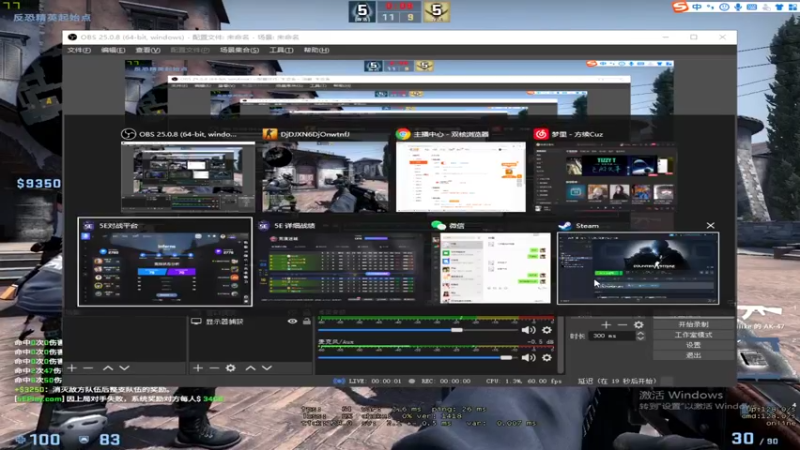This screenshot has height=450, width=800.
Task: Close the Steam window from the switcher
Action: (710, 226)
